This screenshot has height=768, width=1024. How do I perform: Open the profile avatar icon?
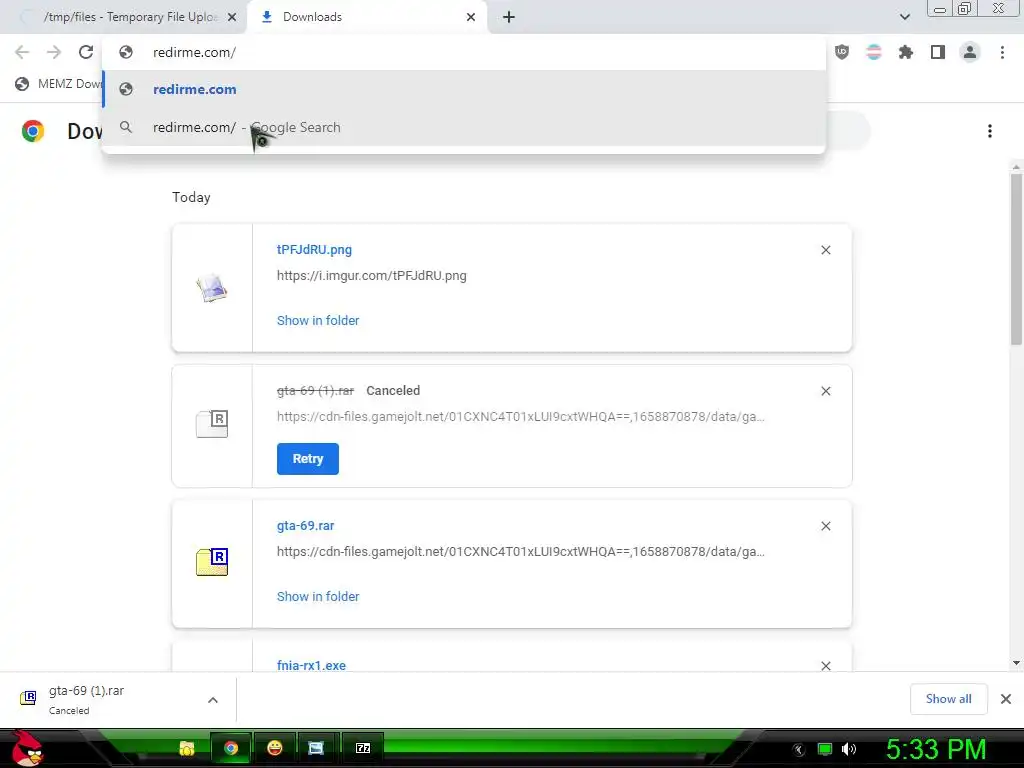(970, 52)
